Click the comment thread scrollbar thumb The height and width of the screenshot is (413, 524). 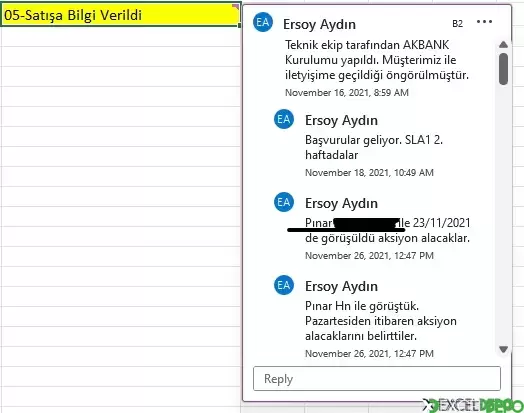(503, 69)
